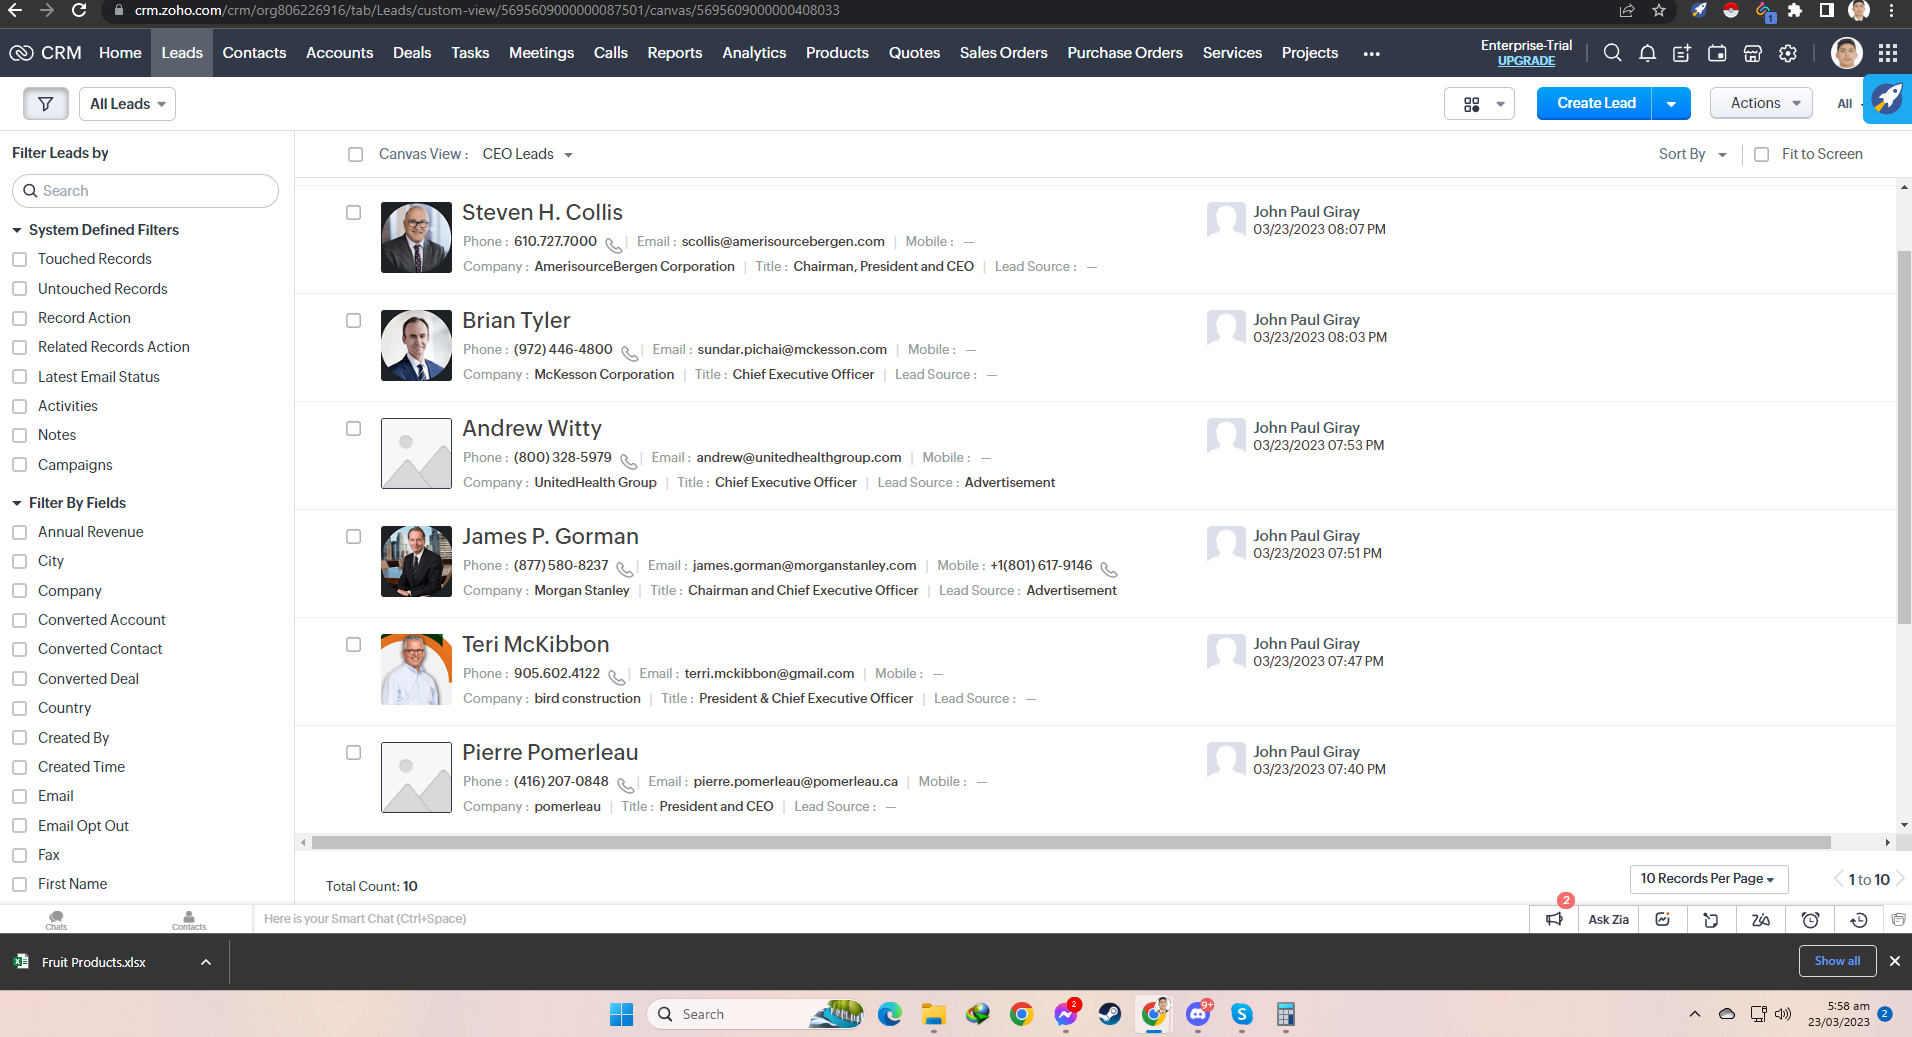Click the Smart Chat input bar
This screenshot has width=1912, height=1037.
[x=890, y=919]
